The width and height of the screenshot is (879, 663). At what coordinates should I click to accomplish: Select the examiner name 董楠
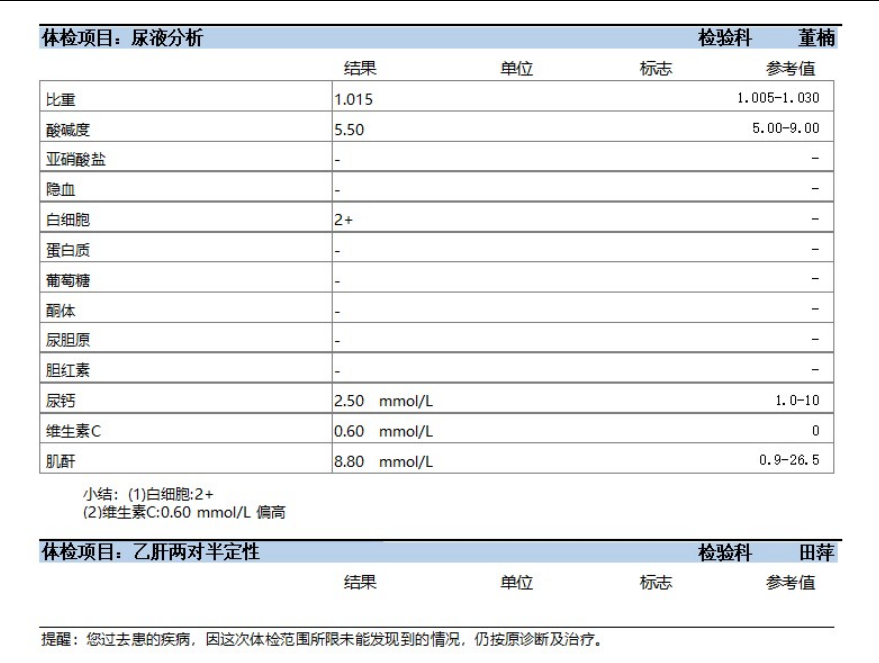pyautogui.click(x=816, y=39)
